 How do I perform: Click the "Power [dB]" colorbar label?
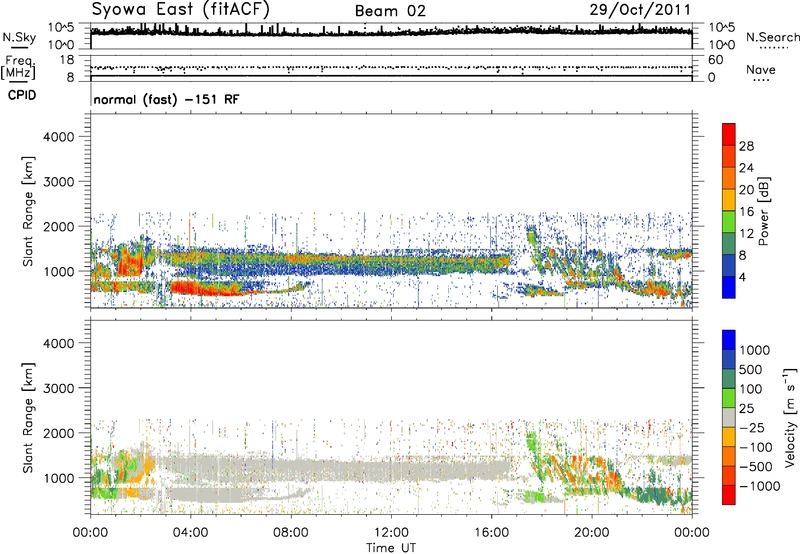(x=763, y=211)
